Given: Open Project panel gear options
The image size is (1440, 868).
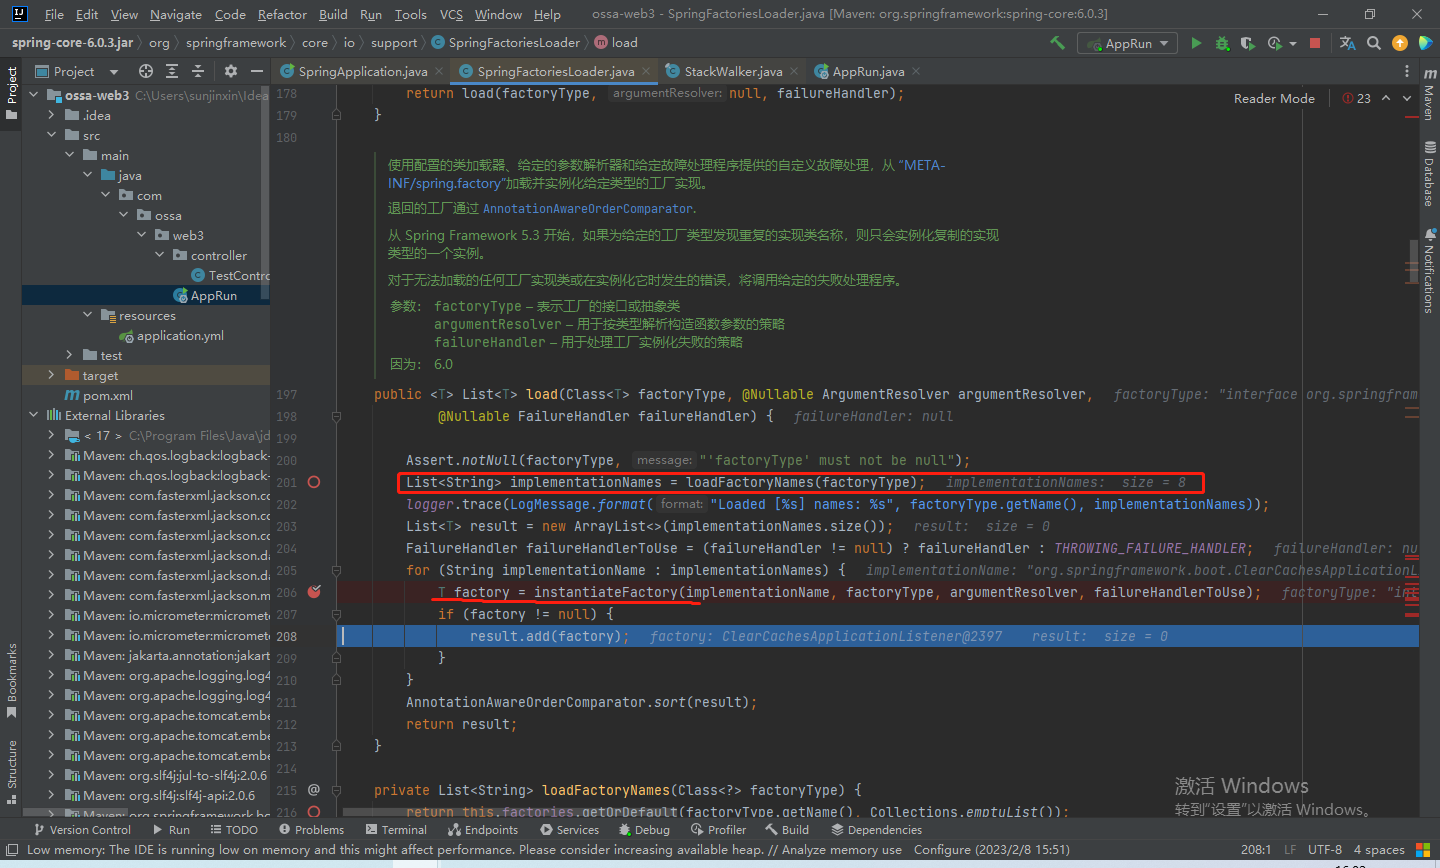Looking at the screenshot, I should tap(231, 71).
